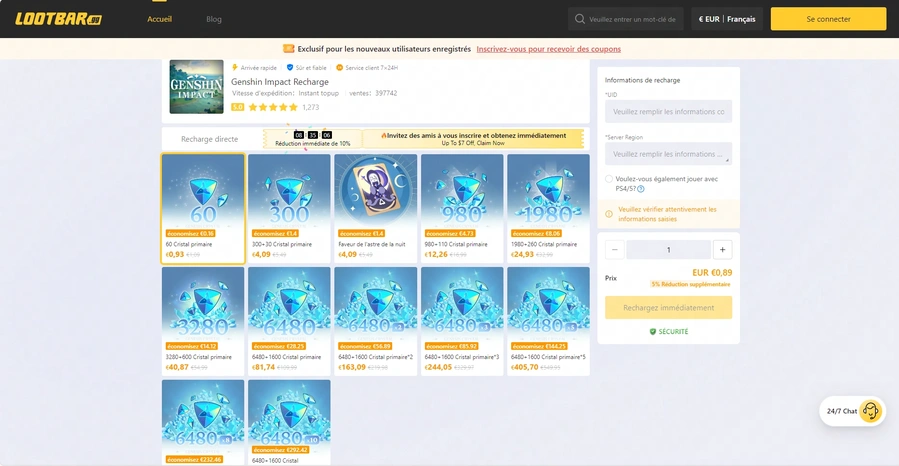899x466 pixels.
Task: Open the coupon signup link
Action: point(548,49)
